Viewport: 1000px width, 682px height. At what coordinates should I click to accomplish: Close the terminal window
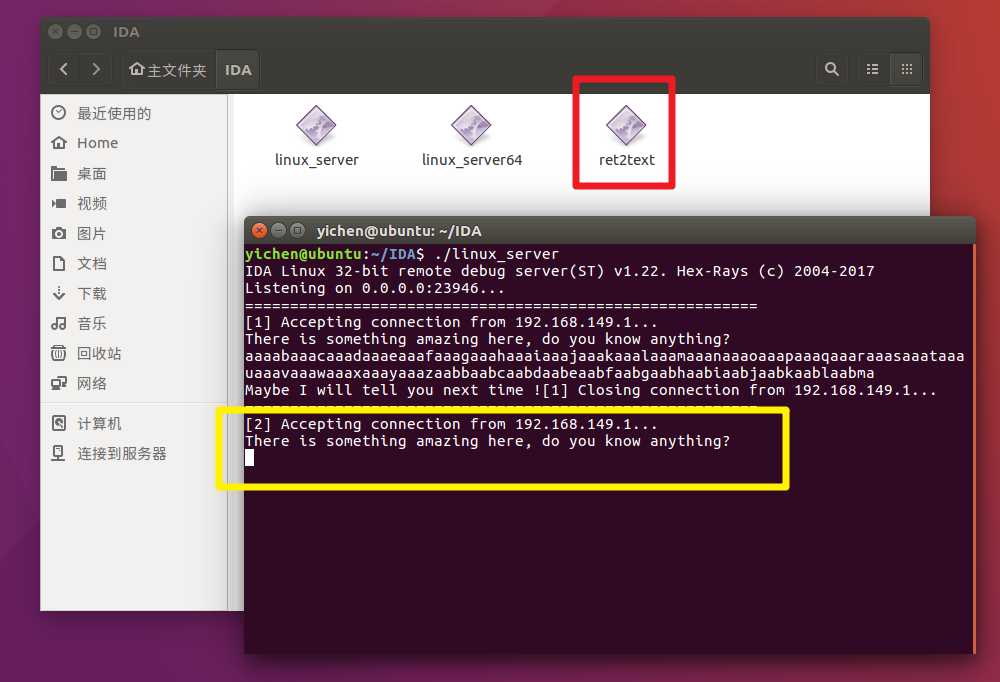click(x=259, y=230)
